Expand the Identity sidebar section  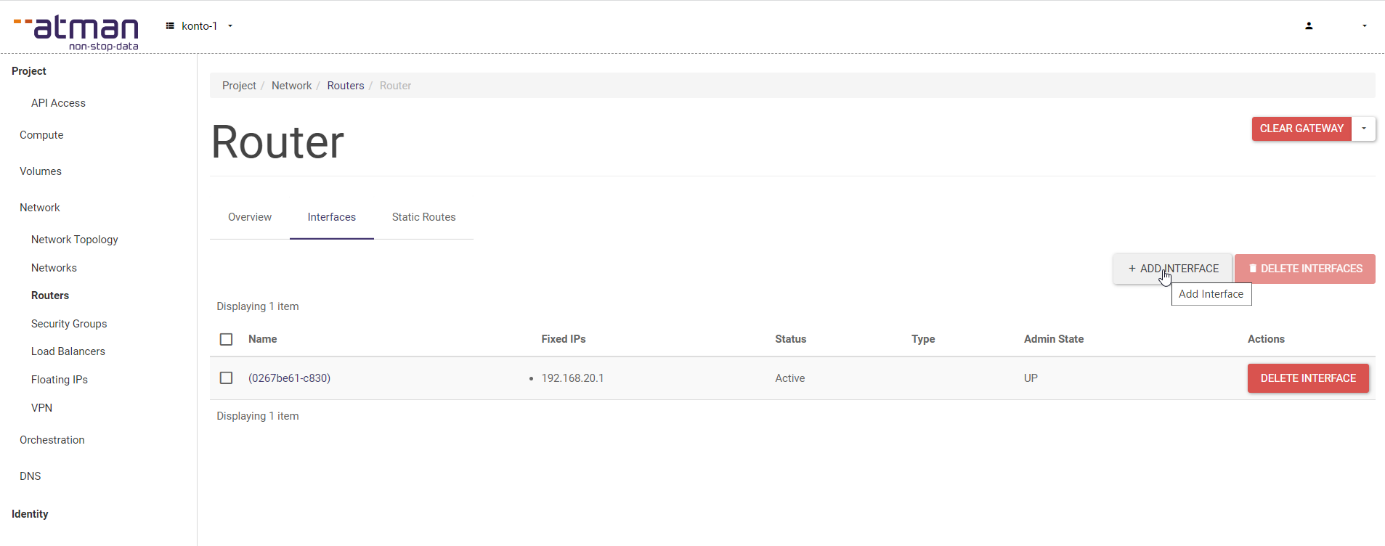(30, 514)
